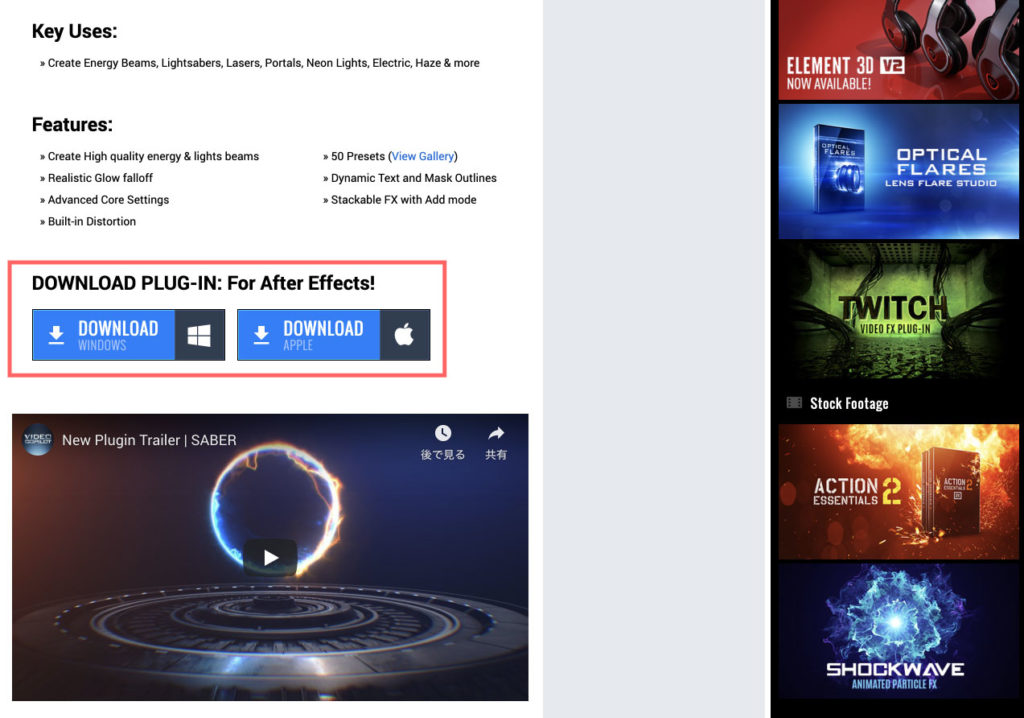Viewport: 1024px width, 718px height.
Task: Open the New Plugin Trailer | SABER title
Action: (x=149, y=440)
